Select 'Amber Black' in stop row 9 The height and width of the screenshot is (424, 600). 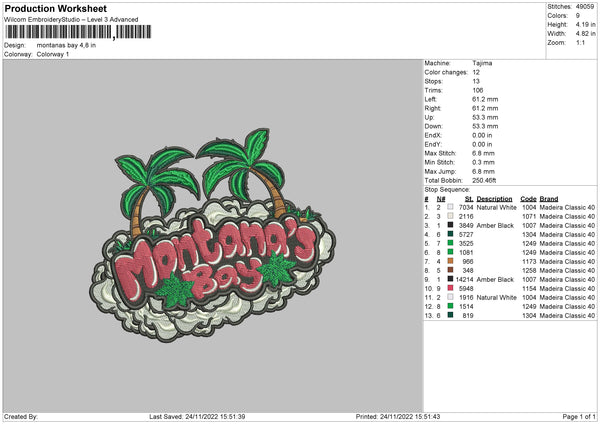click(x=495, y=279)
